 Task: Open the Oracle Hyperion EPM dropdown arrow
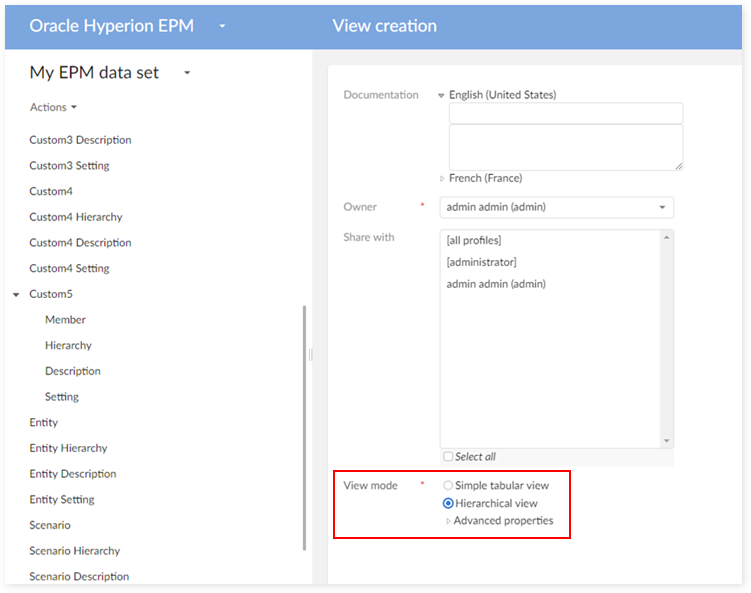222,26
